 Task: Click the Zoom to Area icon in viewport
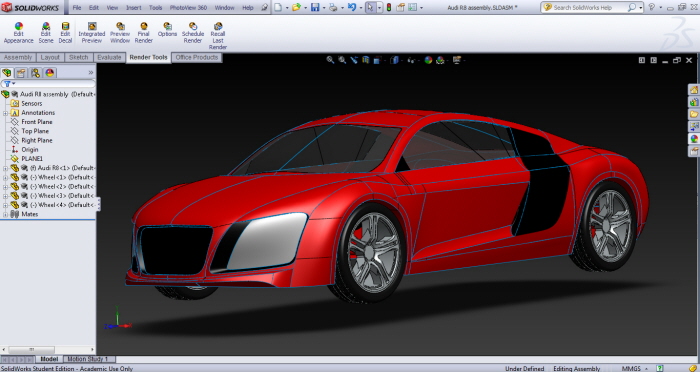coord(342,60)
